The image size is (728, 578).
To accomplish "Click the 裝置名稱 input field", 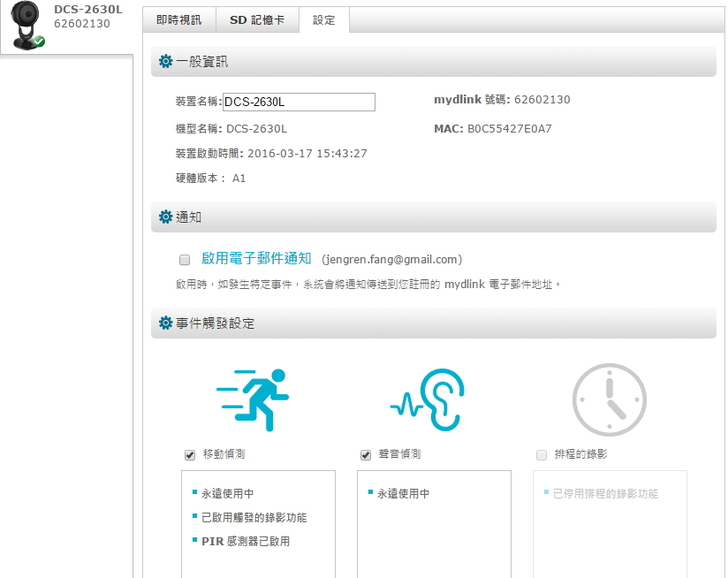I will 299,102.
